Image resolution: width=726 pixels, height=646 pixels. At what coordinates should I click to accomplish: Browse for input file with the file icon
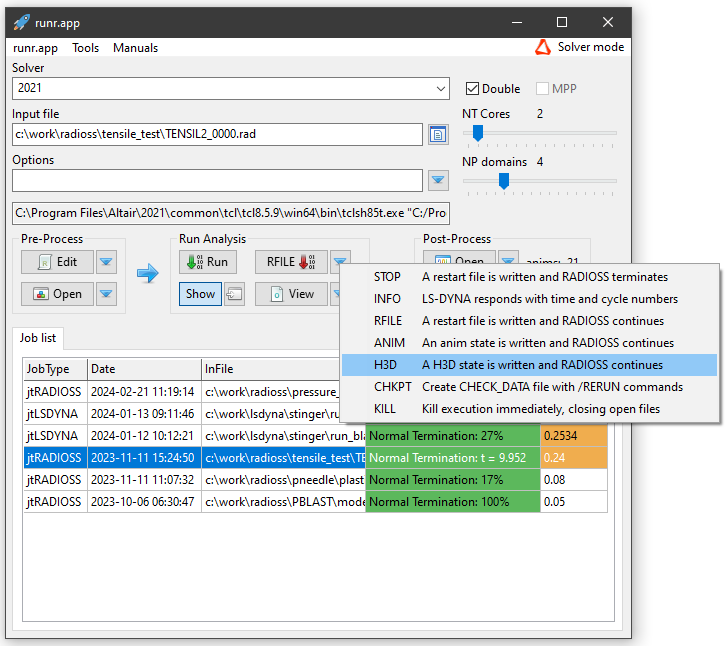438,134
